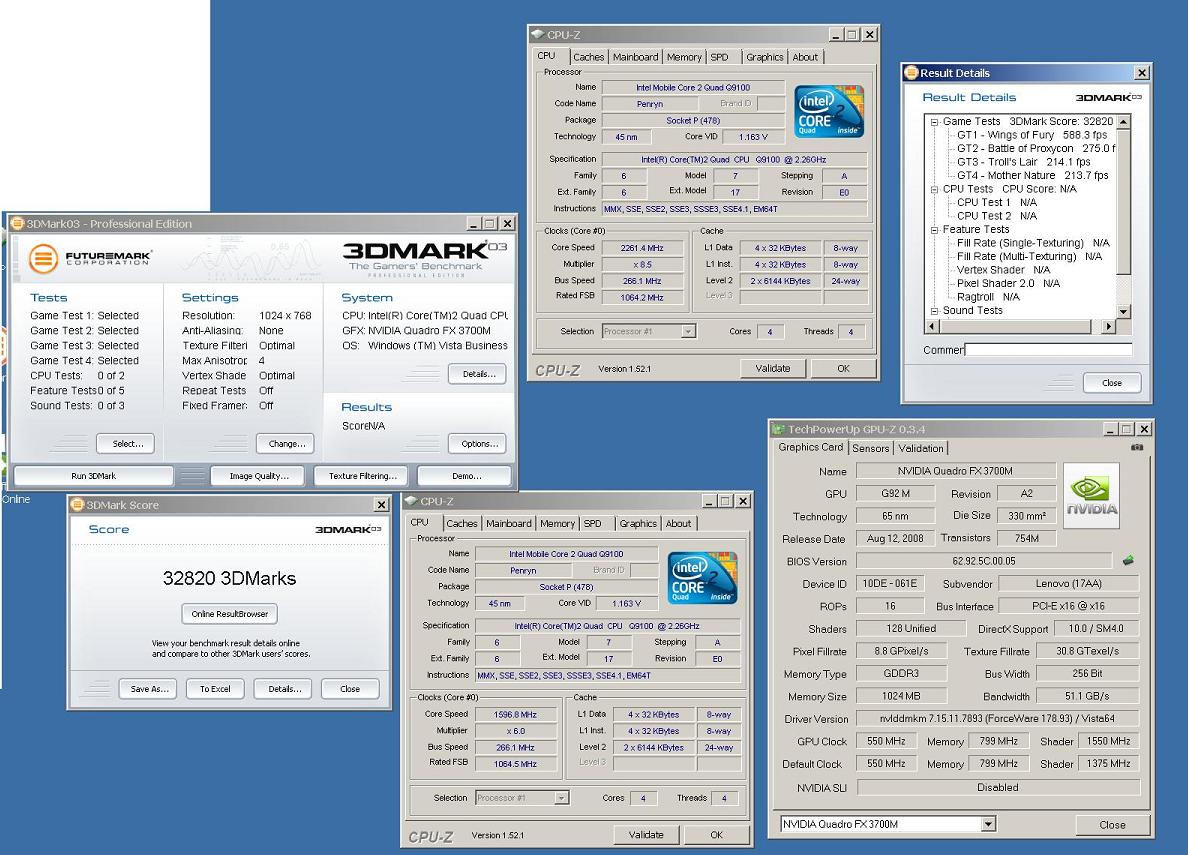Open Memory tab in upper CPU-Z

pos(684,57)
